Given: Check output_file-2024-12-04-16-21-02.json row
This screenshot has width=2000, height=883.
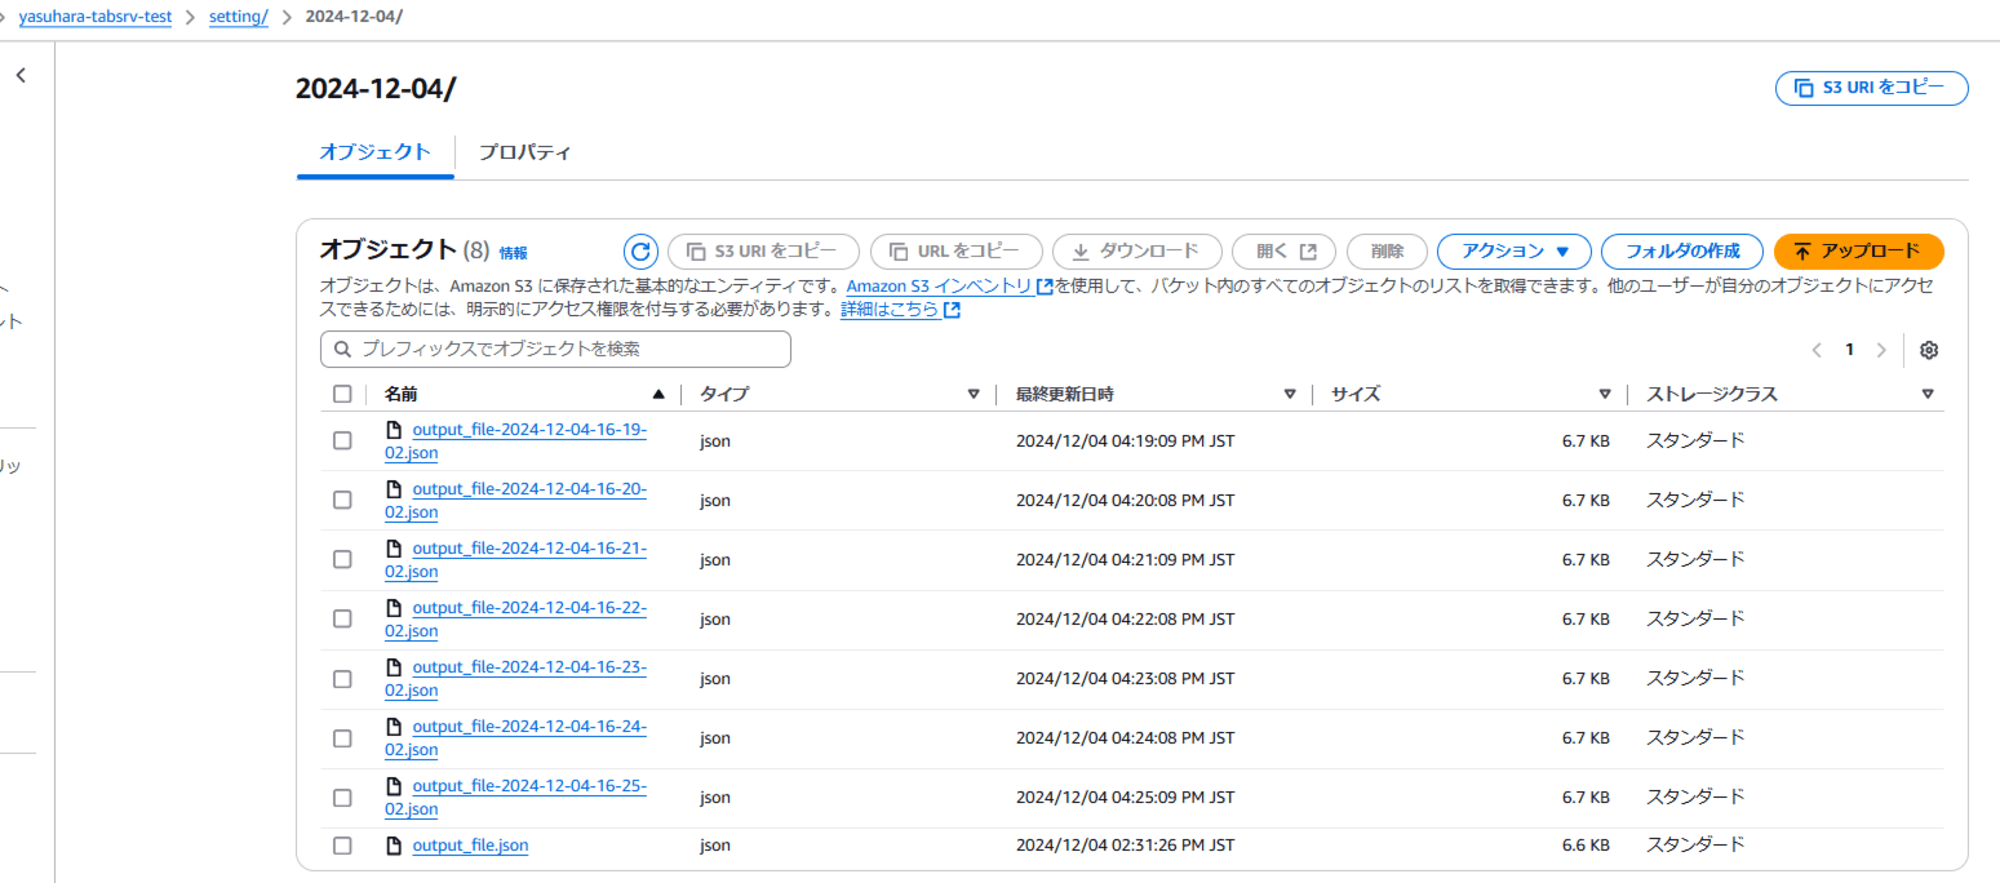Looking at the screenshot, I should pos(342,559).
